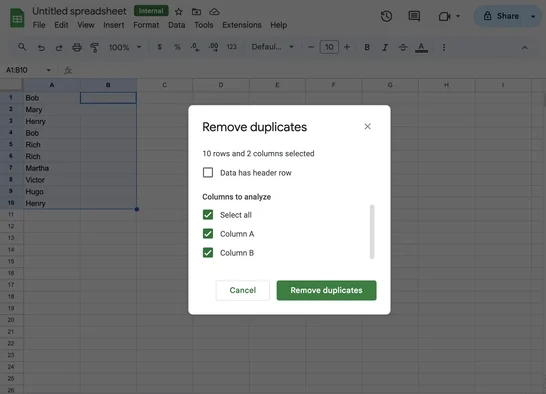Increase decimal places
Viewport: 546px width, 394px height.
[213, 47]
